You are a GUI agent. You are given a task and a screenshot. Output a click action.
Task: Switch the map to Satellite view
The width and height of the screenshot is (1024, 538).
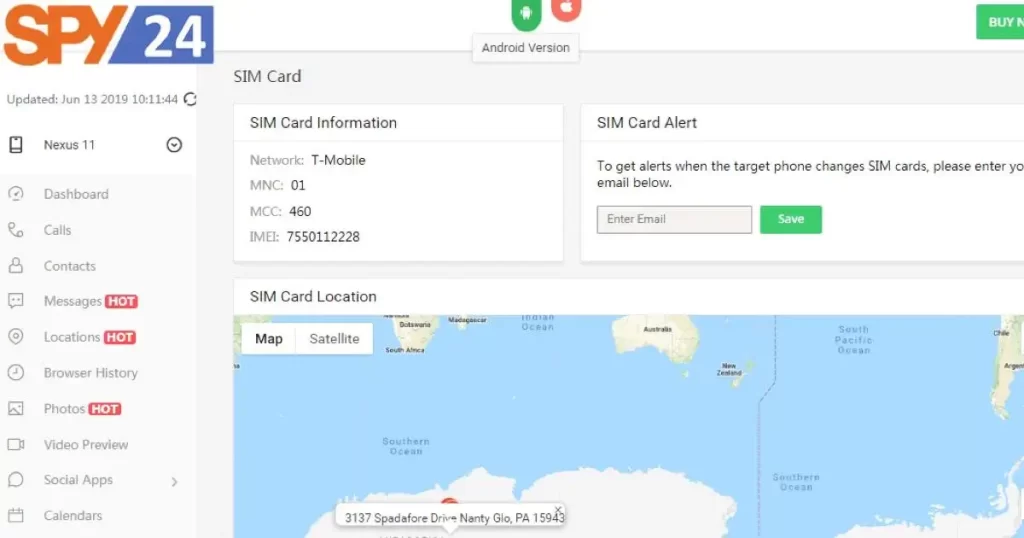click(334, 339)
